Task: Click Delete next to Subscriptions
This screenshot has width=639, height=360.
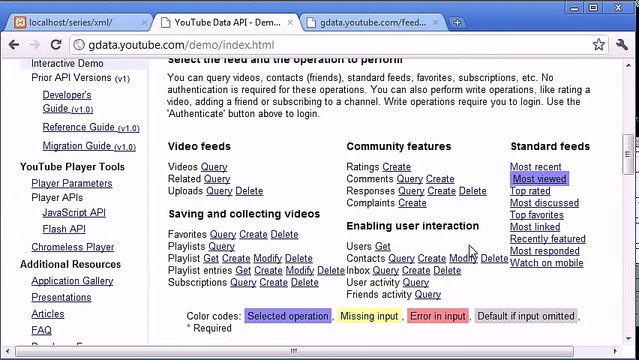Action: [x=304, y=283]
